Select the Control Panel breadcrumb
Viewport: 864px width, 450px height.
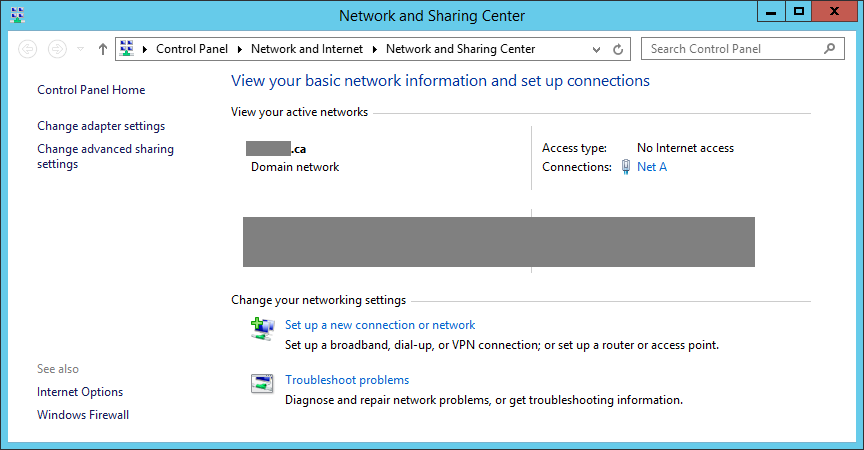(x=192, y=49)
